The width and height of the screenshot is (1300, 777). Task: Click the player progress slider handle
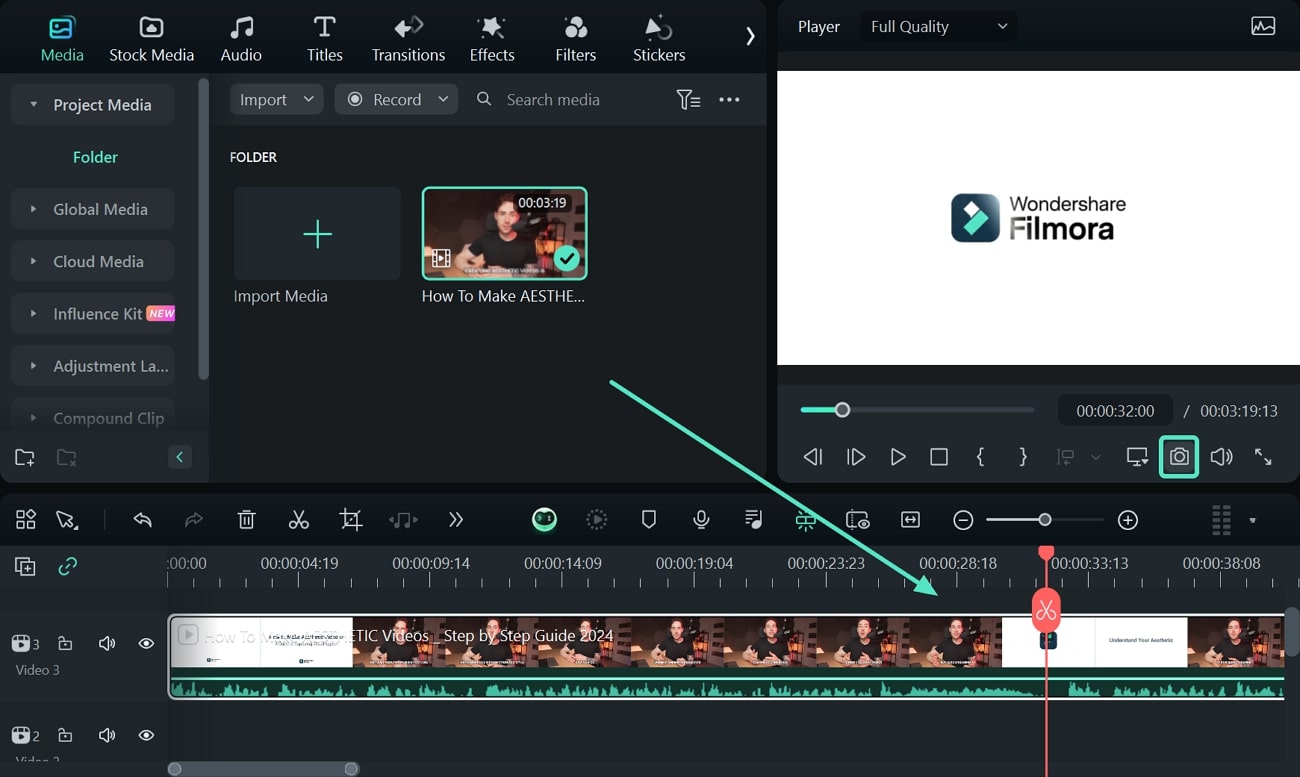842,410
